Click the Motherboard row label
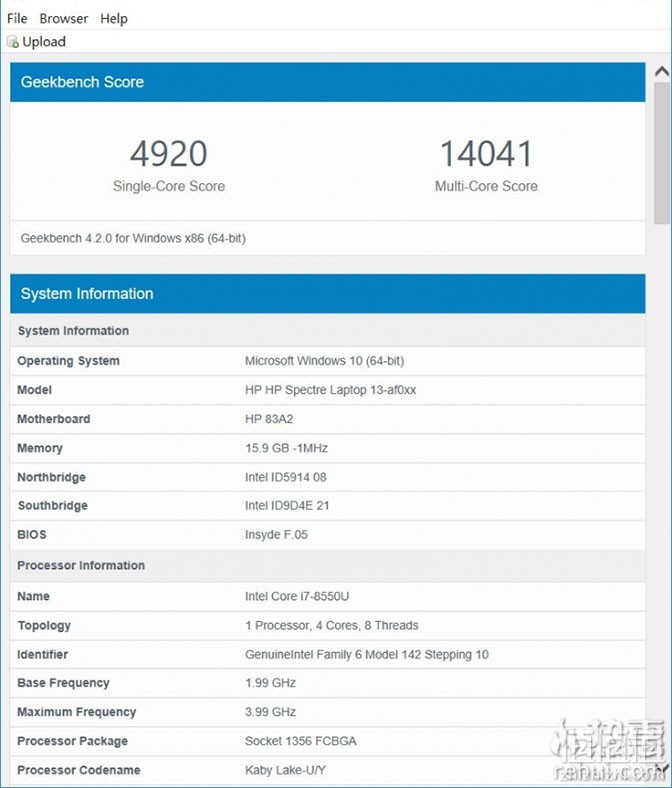The width and height of the screenshot is (672, 788). (54, 419)
